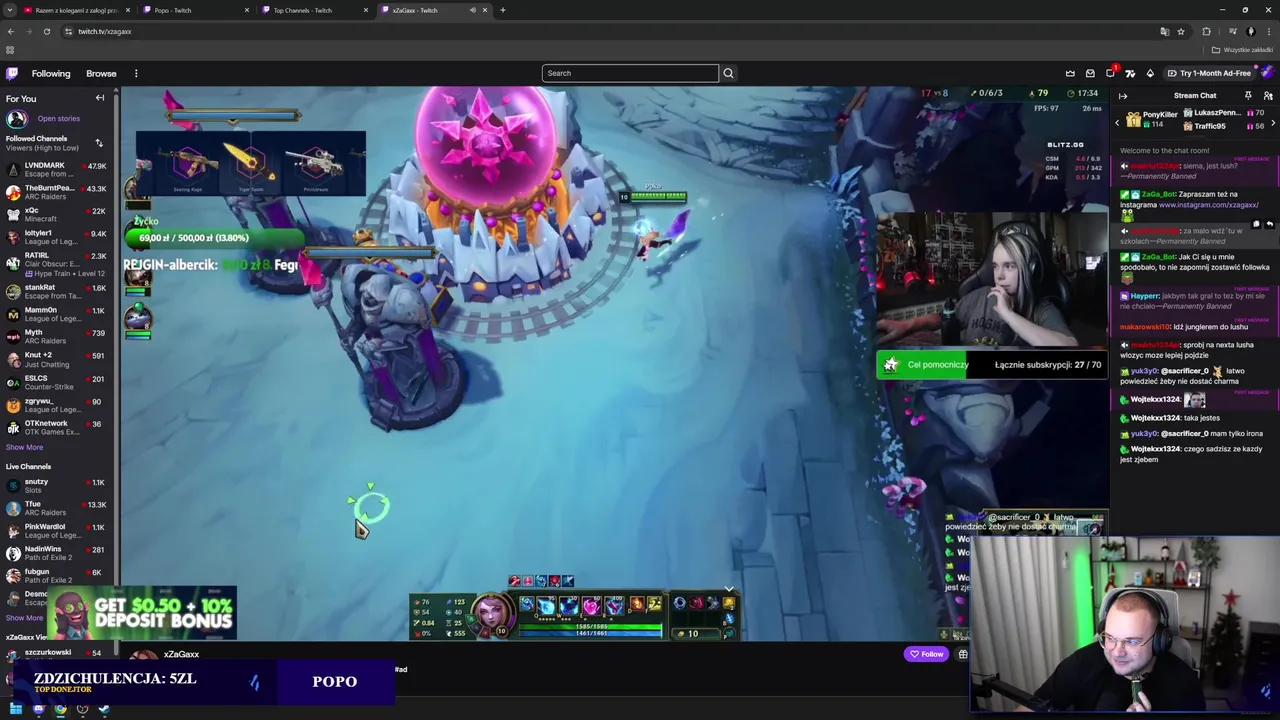The image size is (1280, 720).
Task: Collapse the For You sidebar
Action: 100,98
